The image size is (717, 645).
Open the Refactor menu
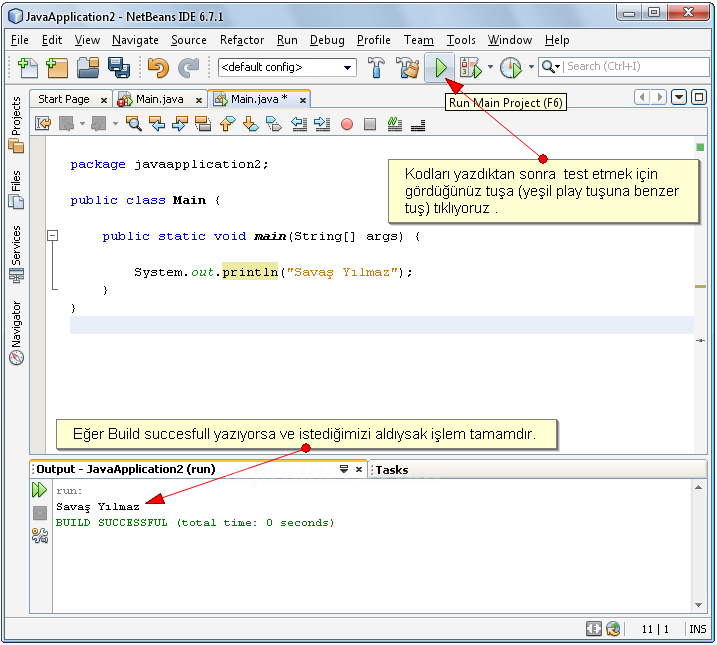pos(242,40)
